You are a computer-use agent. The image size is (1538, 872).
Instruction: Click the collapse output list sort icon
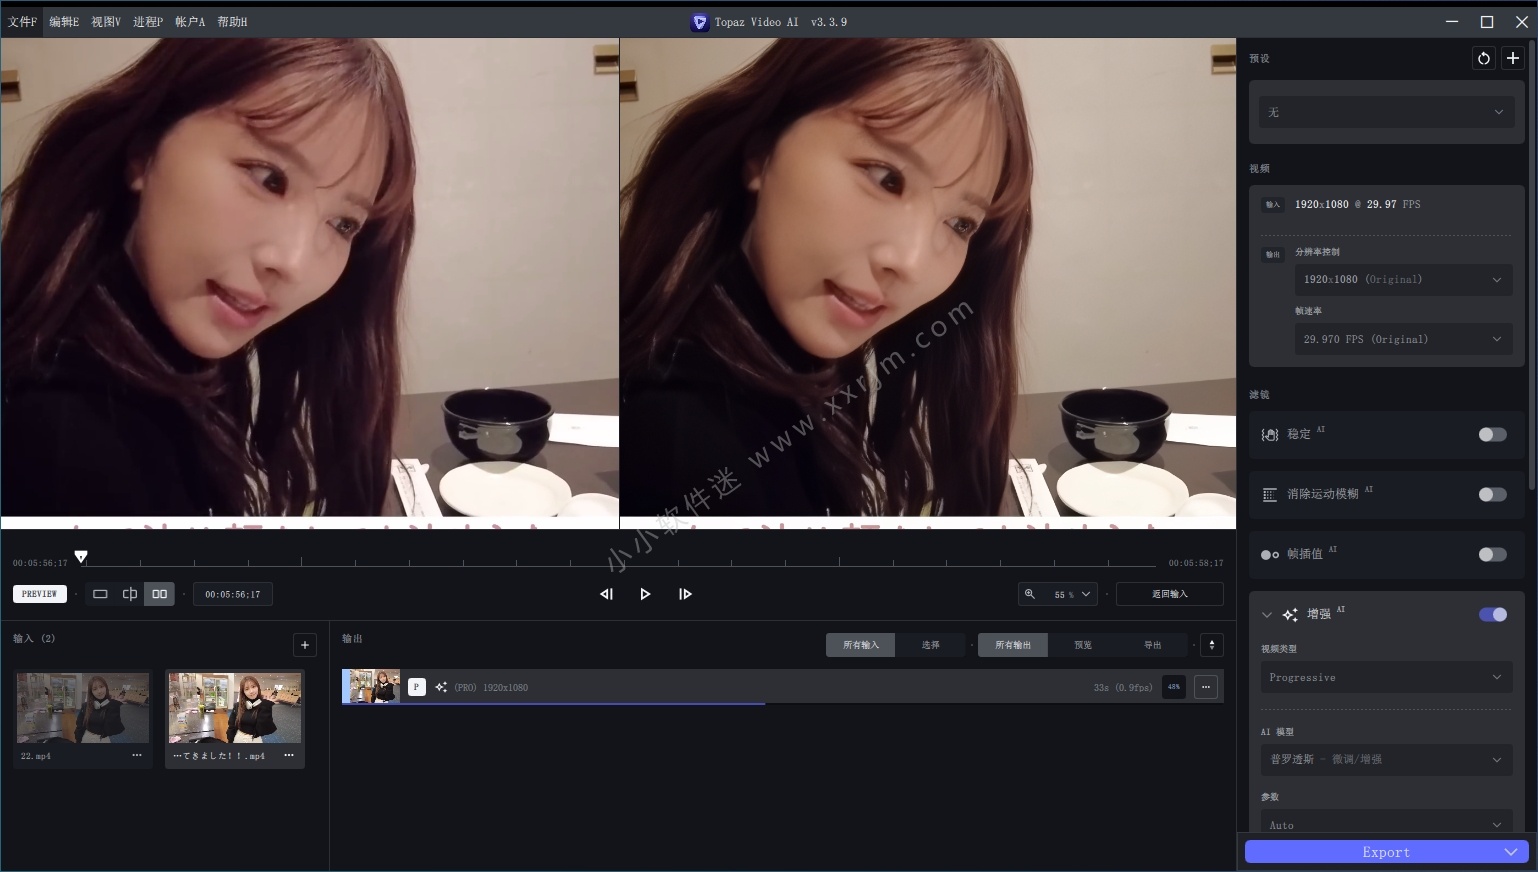click(x=1210, y=645)
